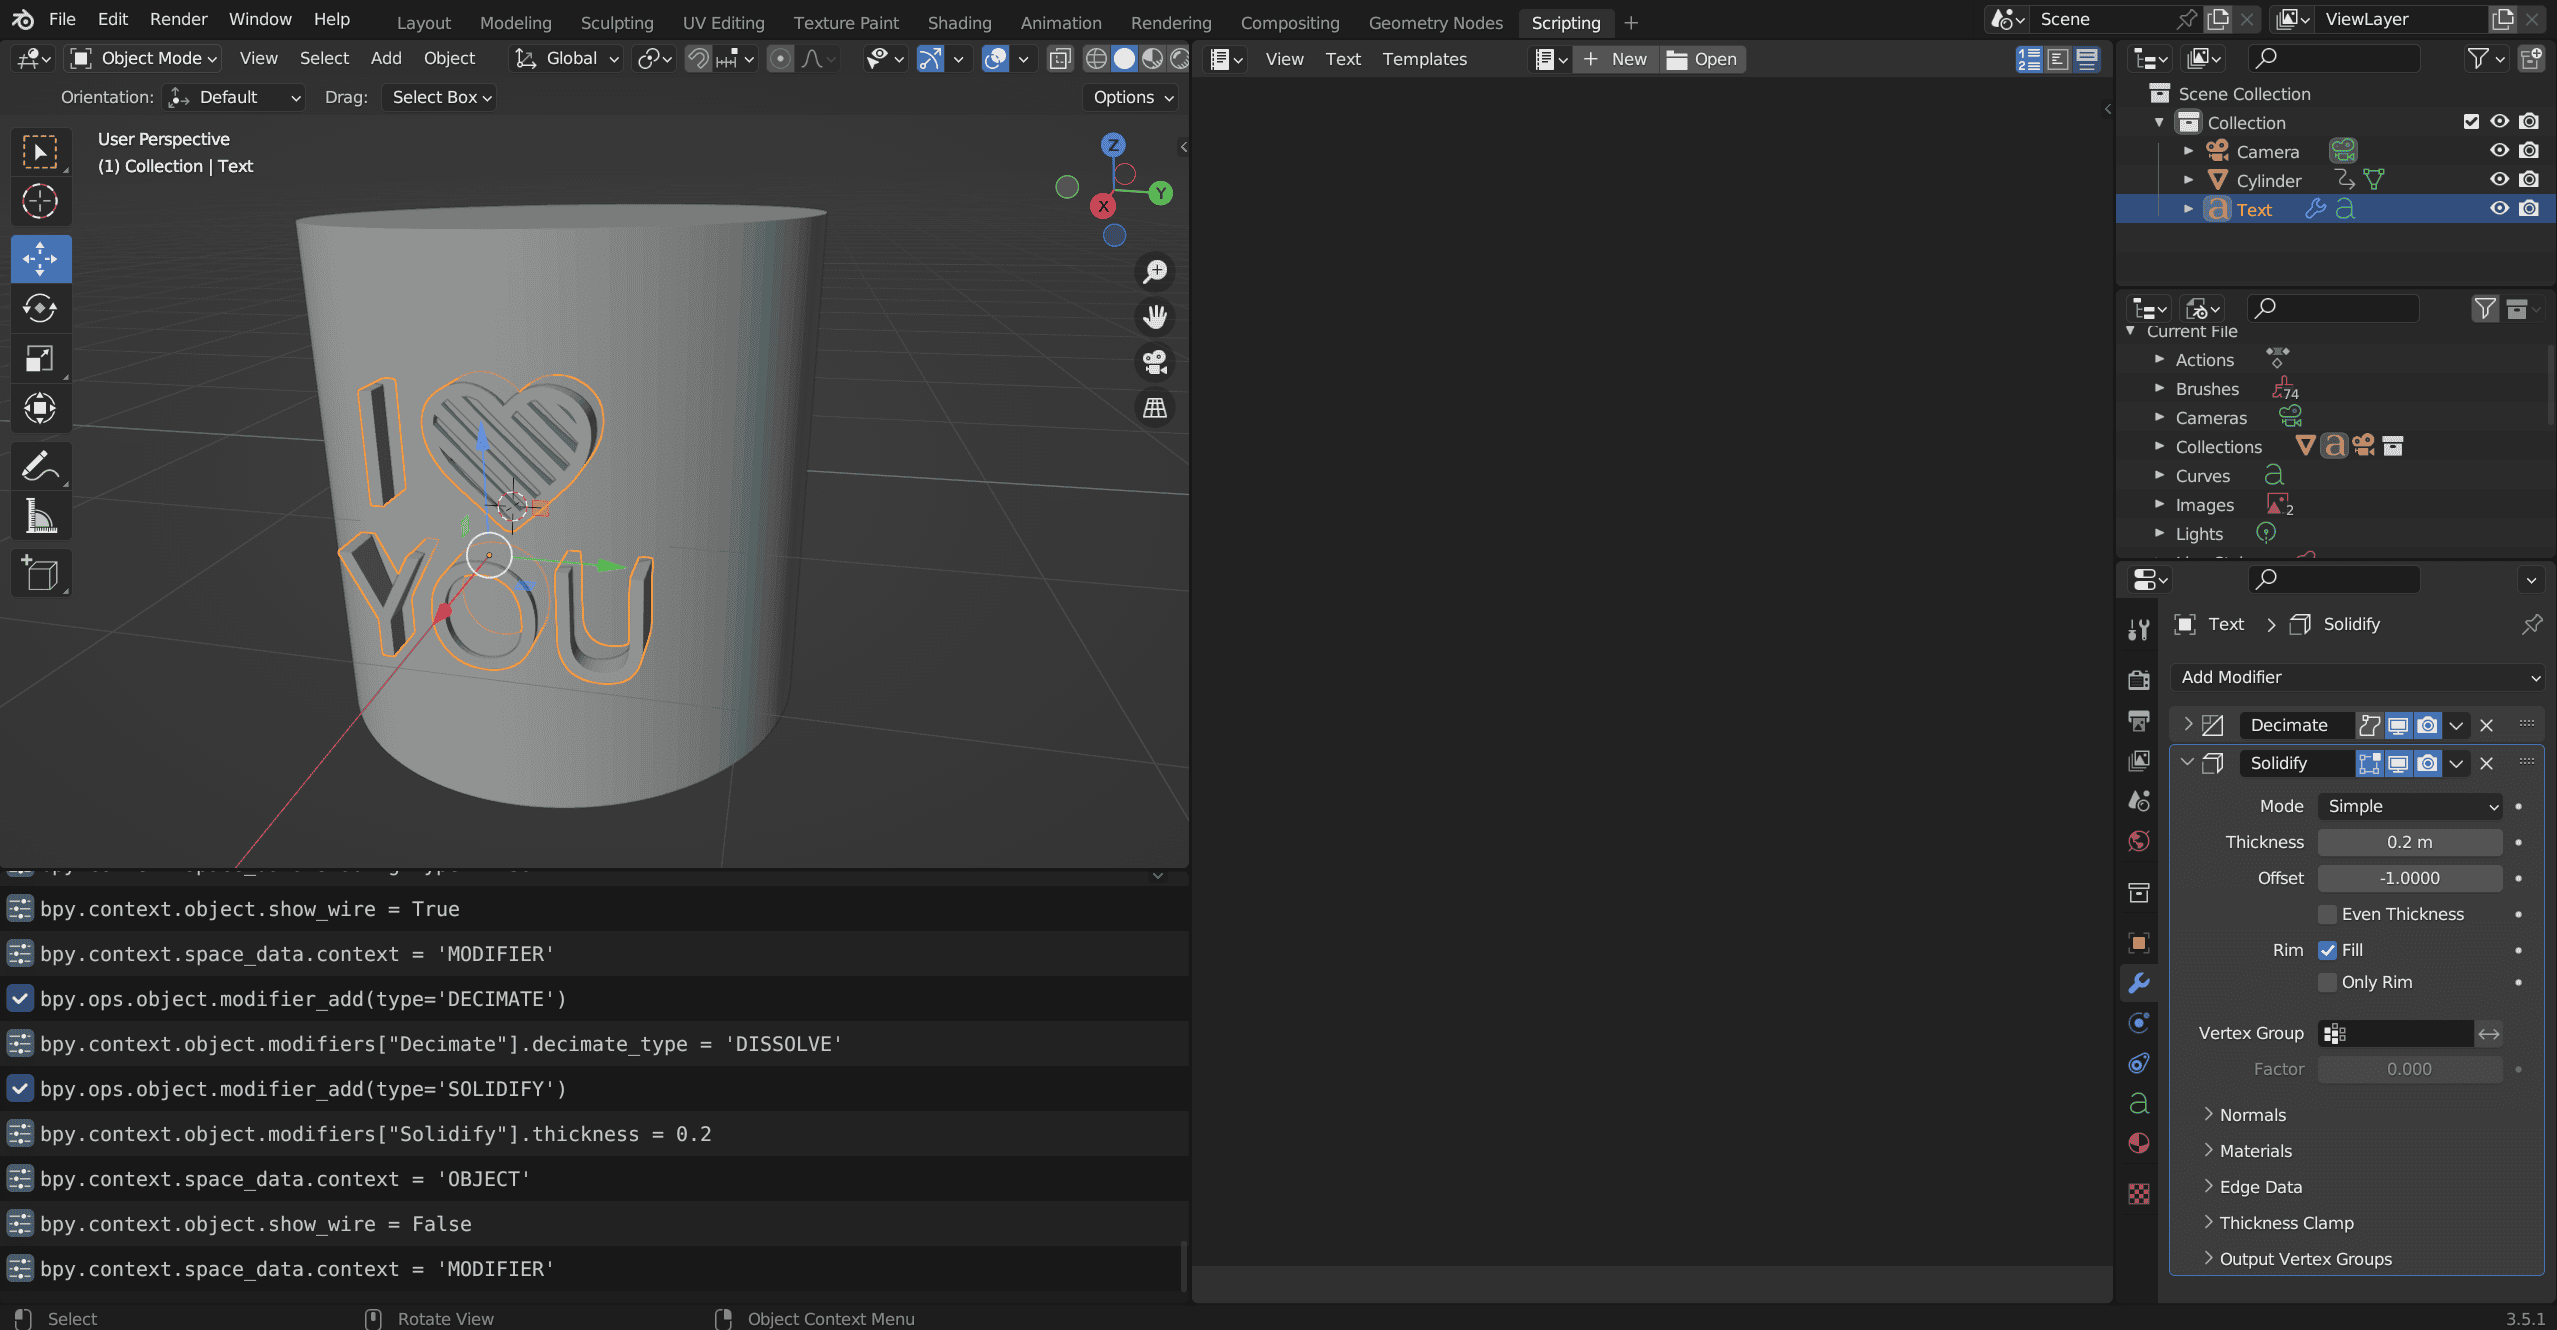
Task: Select the Select Box tool in viewport toolbar
Action: (40, 153)
